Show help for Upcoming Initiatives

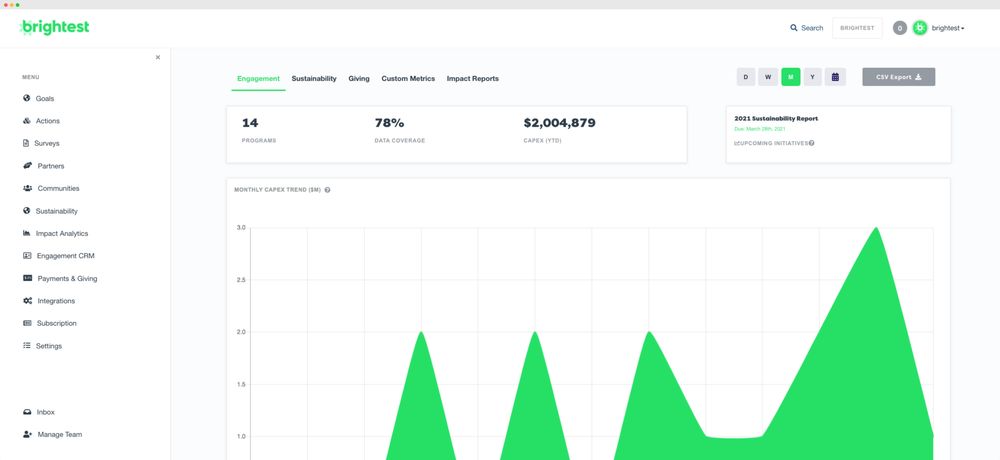point(811,143)
